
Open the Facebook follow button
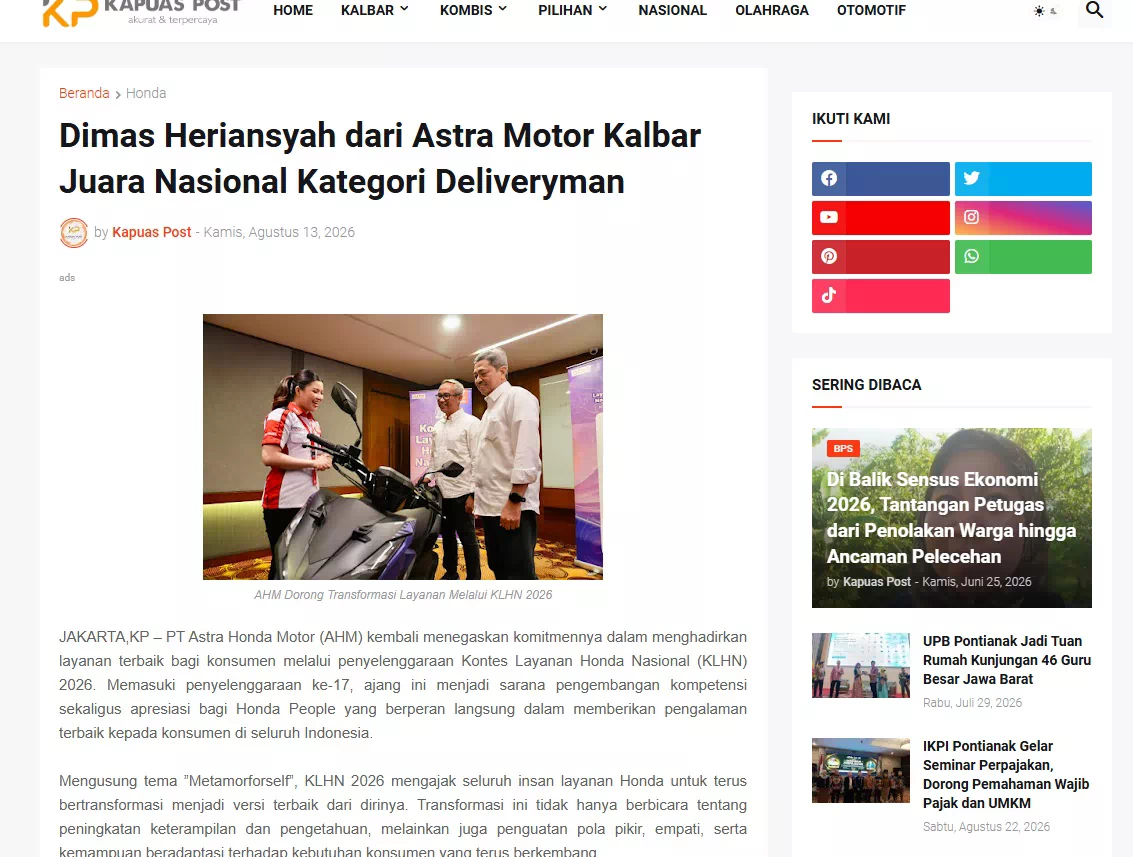pos(880,178)
